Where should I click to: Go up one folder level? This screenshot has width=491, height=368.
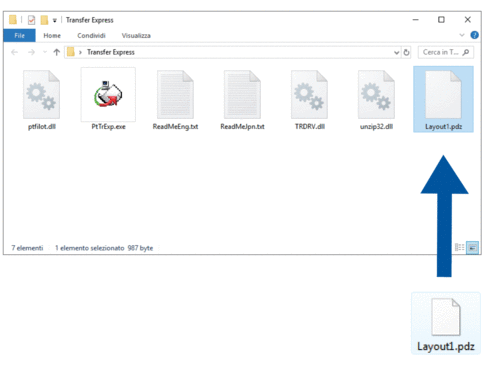[56, 52]
